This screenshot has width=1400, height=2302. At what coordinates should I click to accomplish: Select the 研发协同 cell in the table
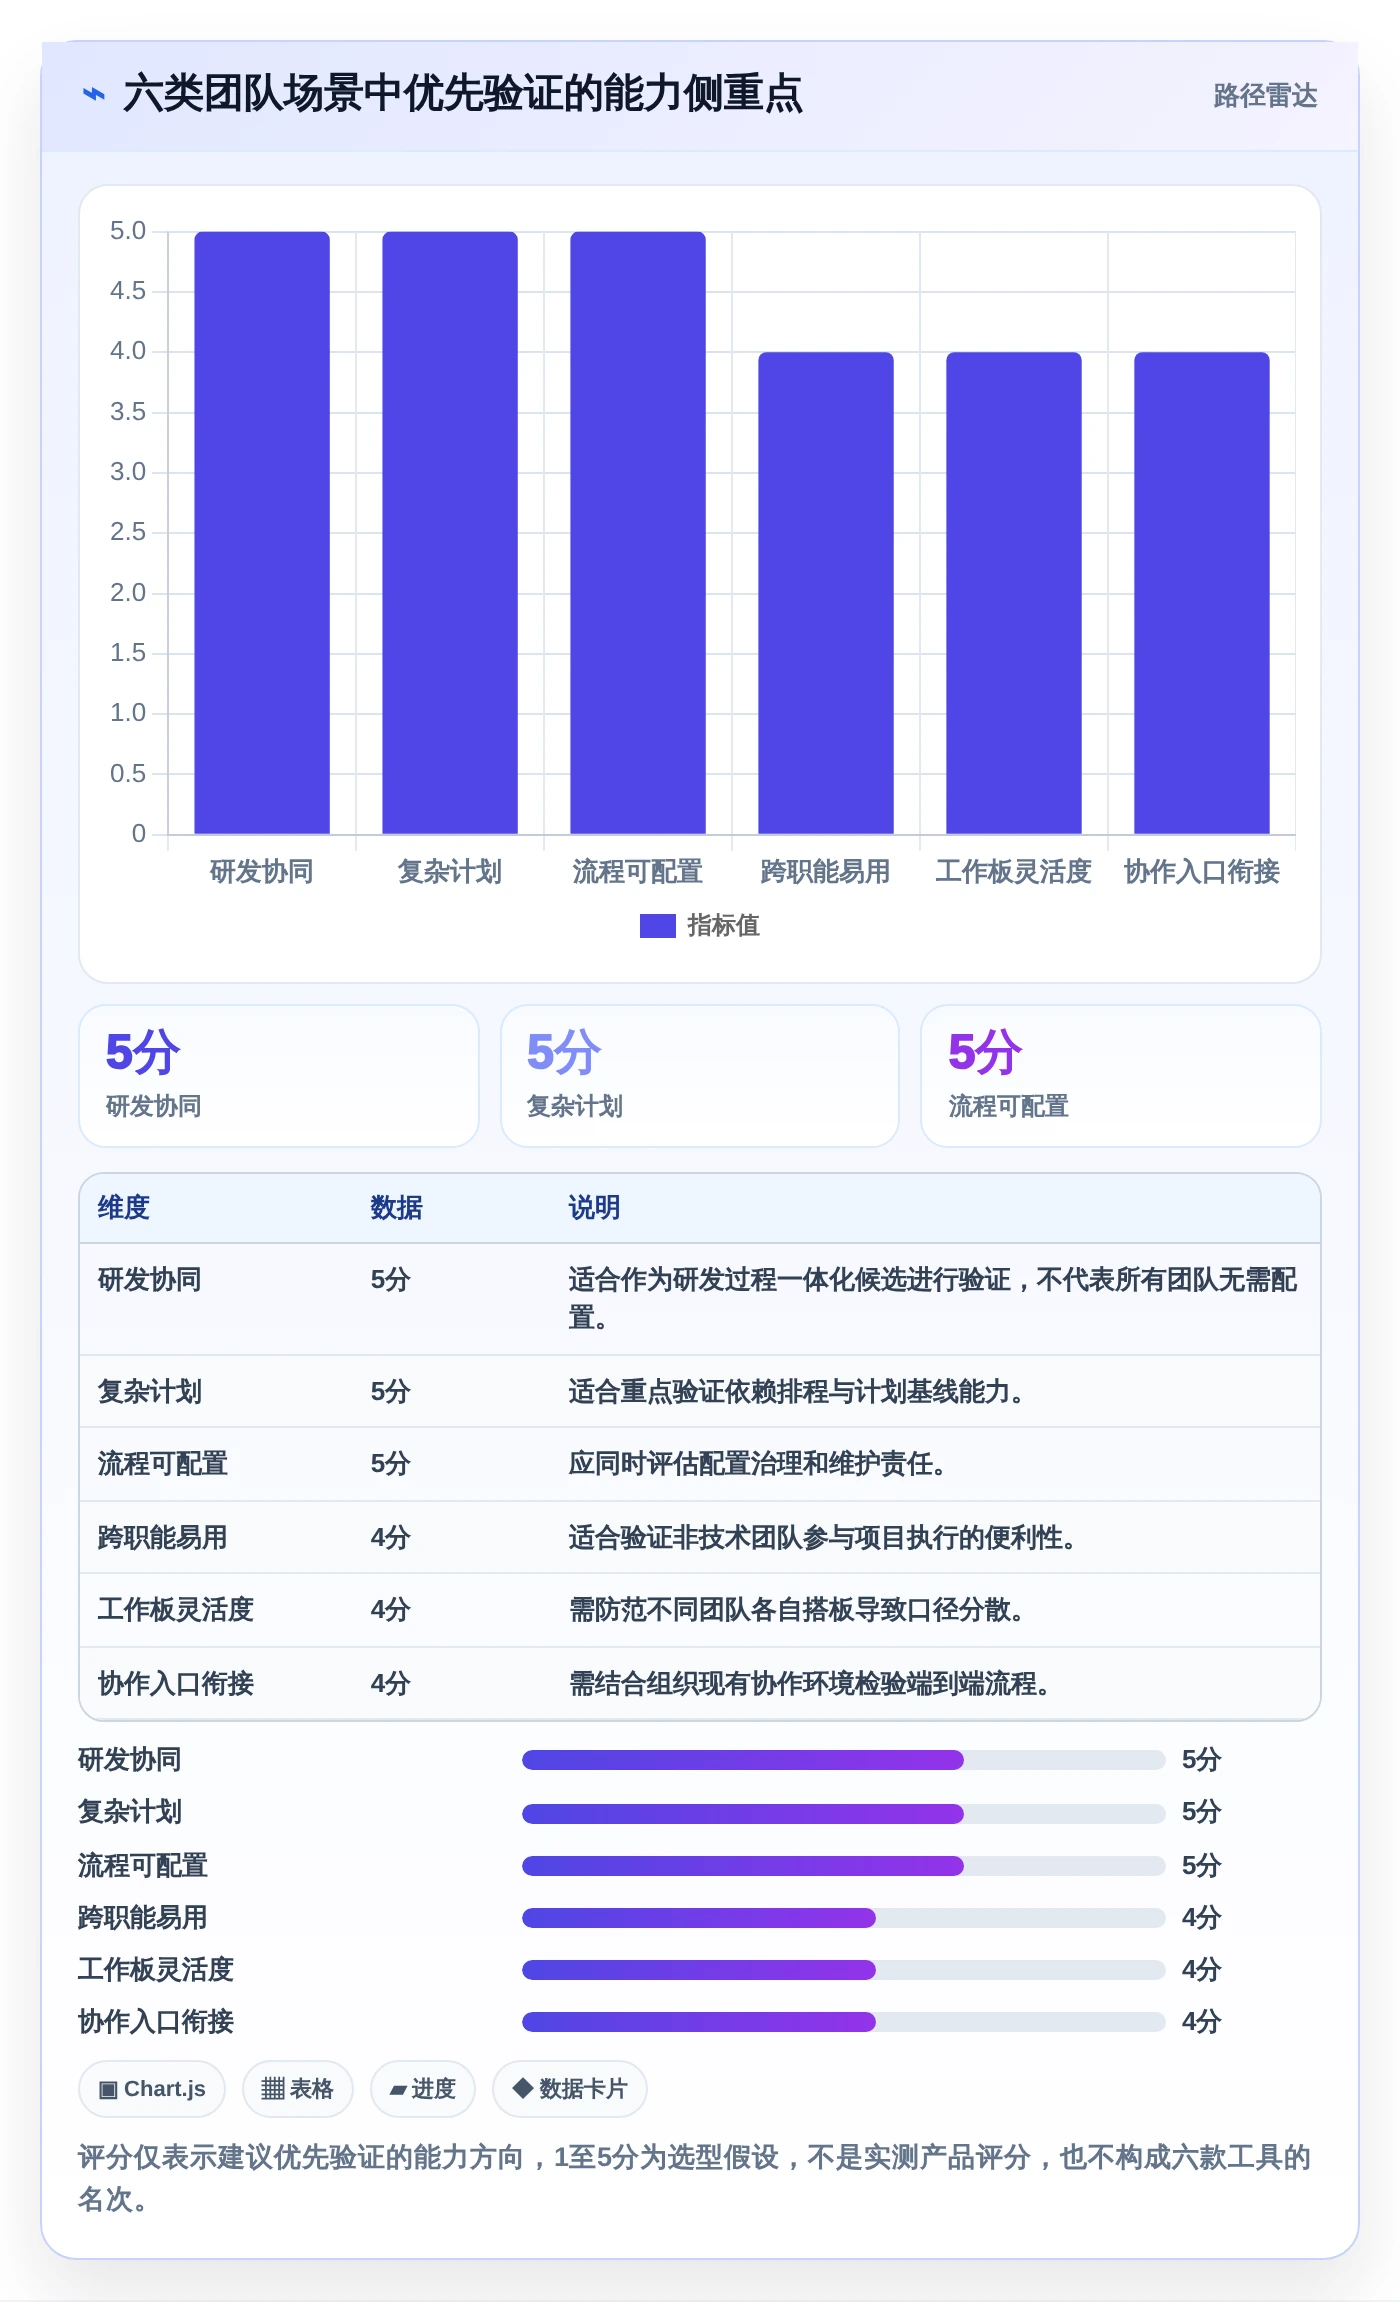(x=150, y=1280)
